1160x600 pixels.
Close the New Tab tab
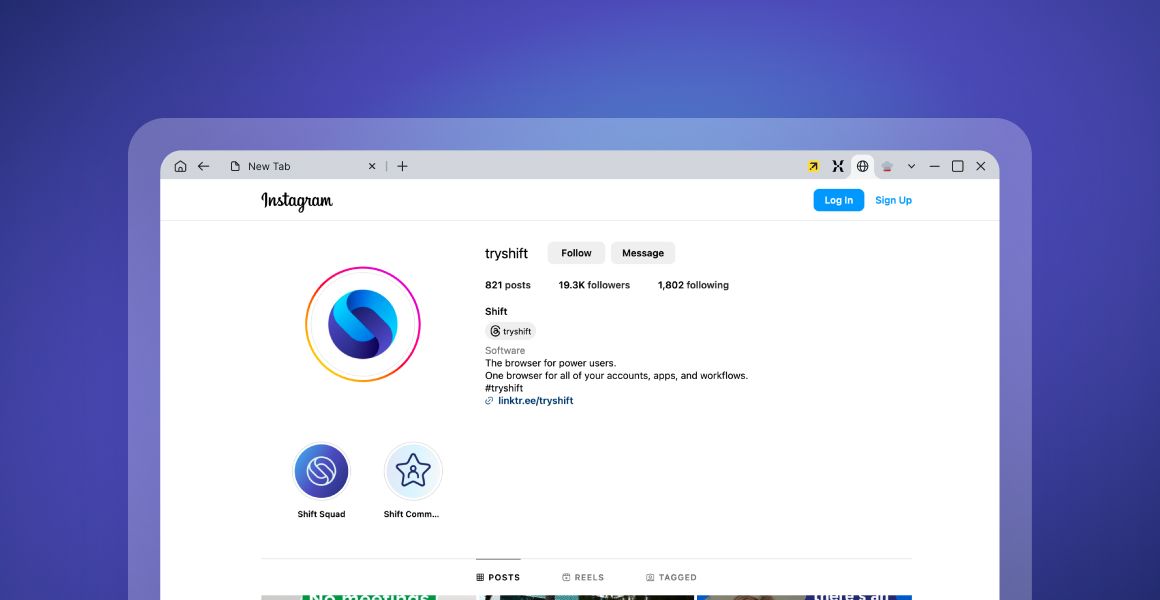[x=372, y=166]
